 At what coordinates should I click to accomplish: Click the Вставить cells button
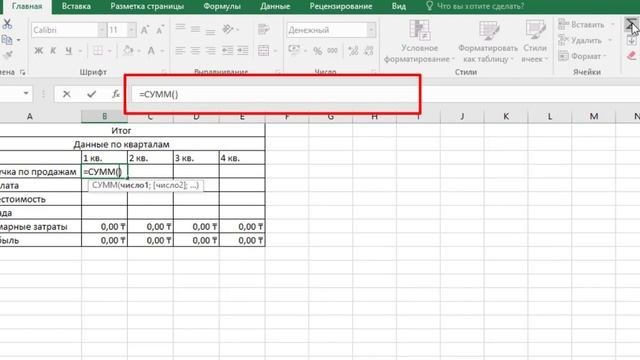tap(582, 24)
